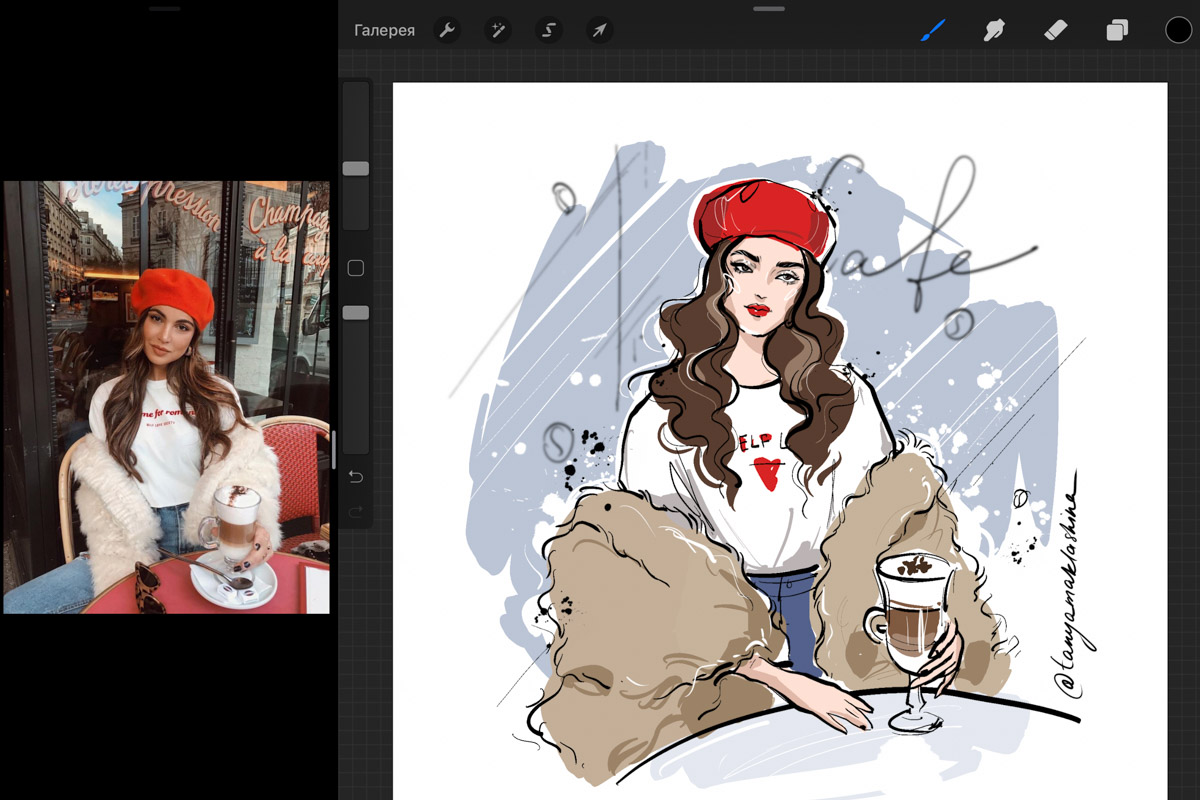Open the Layers panel

tap(1117, 30)
